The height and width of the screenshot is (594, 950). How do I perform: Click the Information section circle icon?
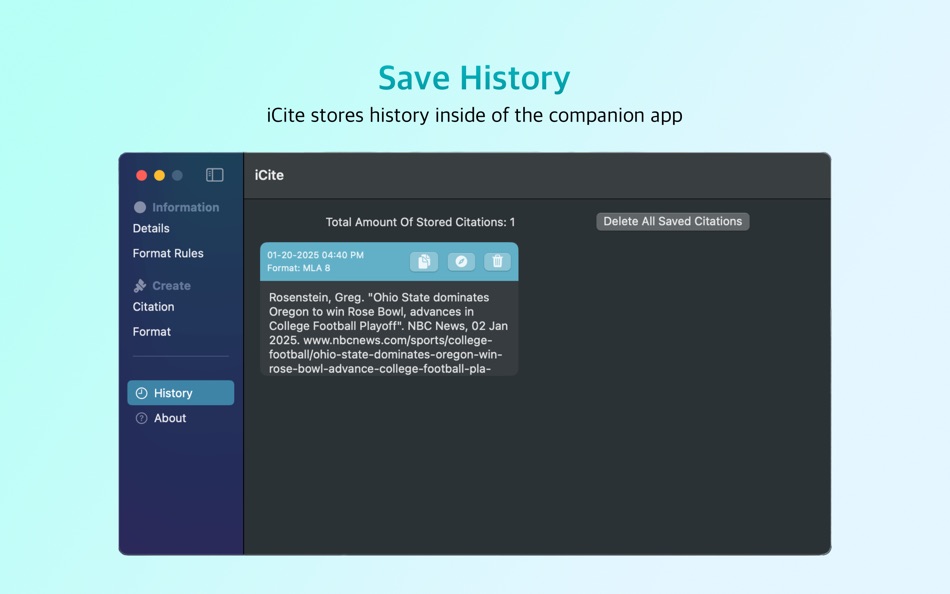[140, 207]
